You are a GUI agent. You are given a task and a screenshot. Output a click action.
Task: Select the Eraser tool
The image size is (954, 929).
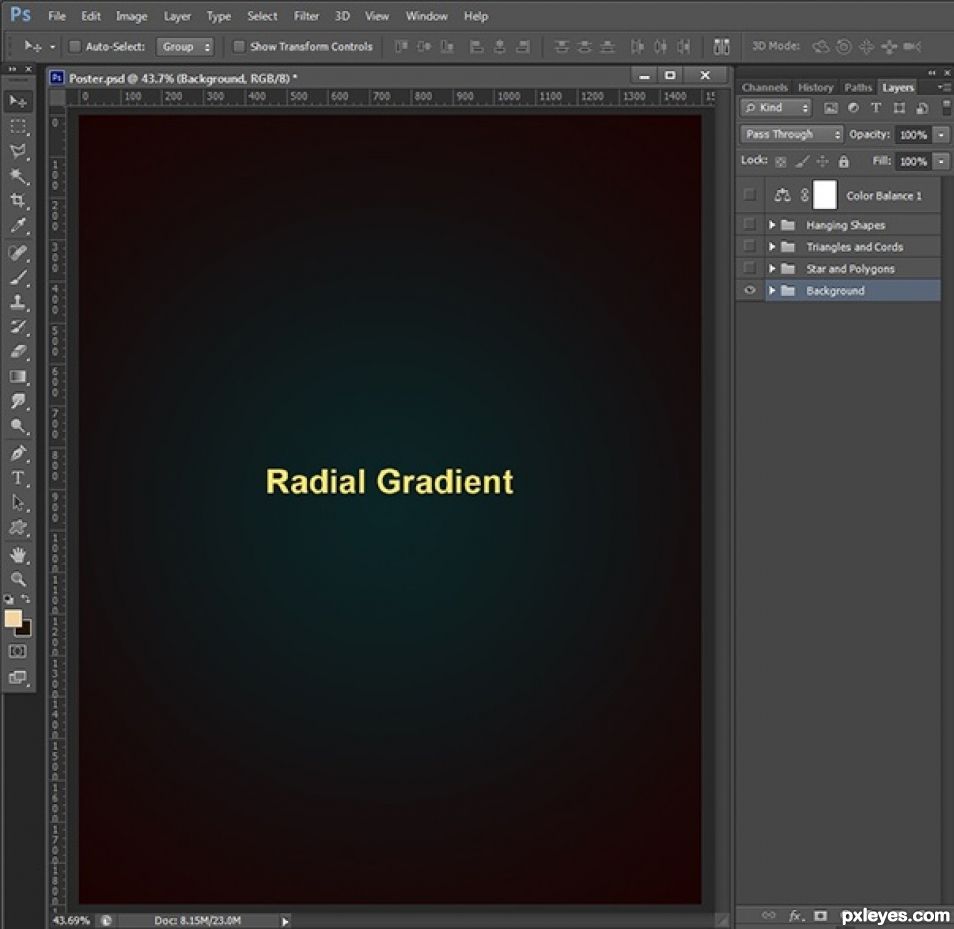click(x=18, y=352)
